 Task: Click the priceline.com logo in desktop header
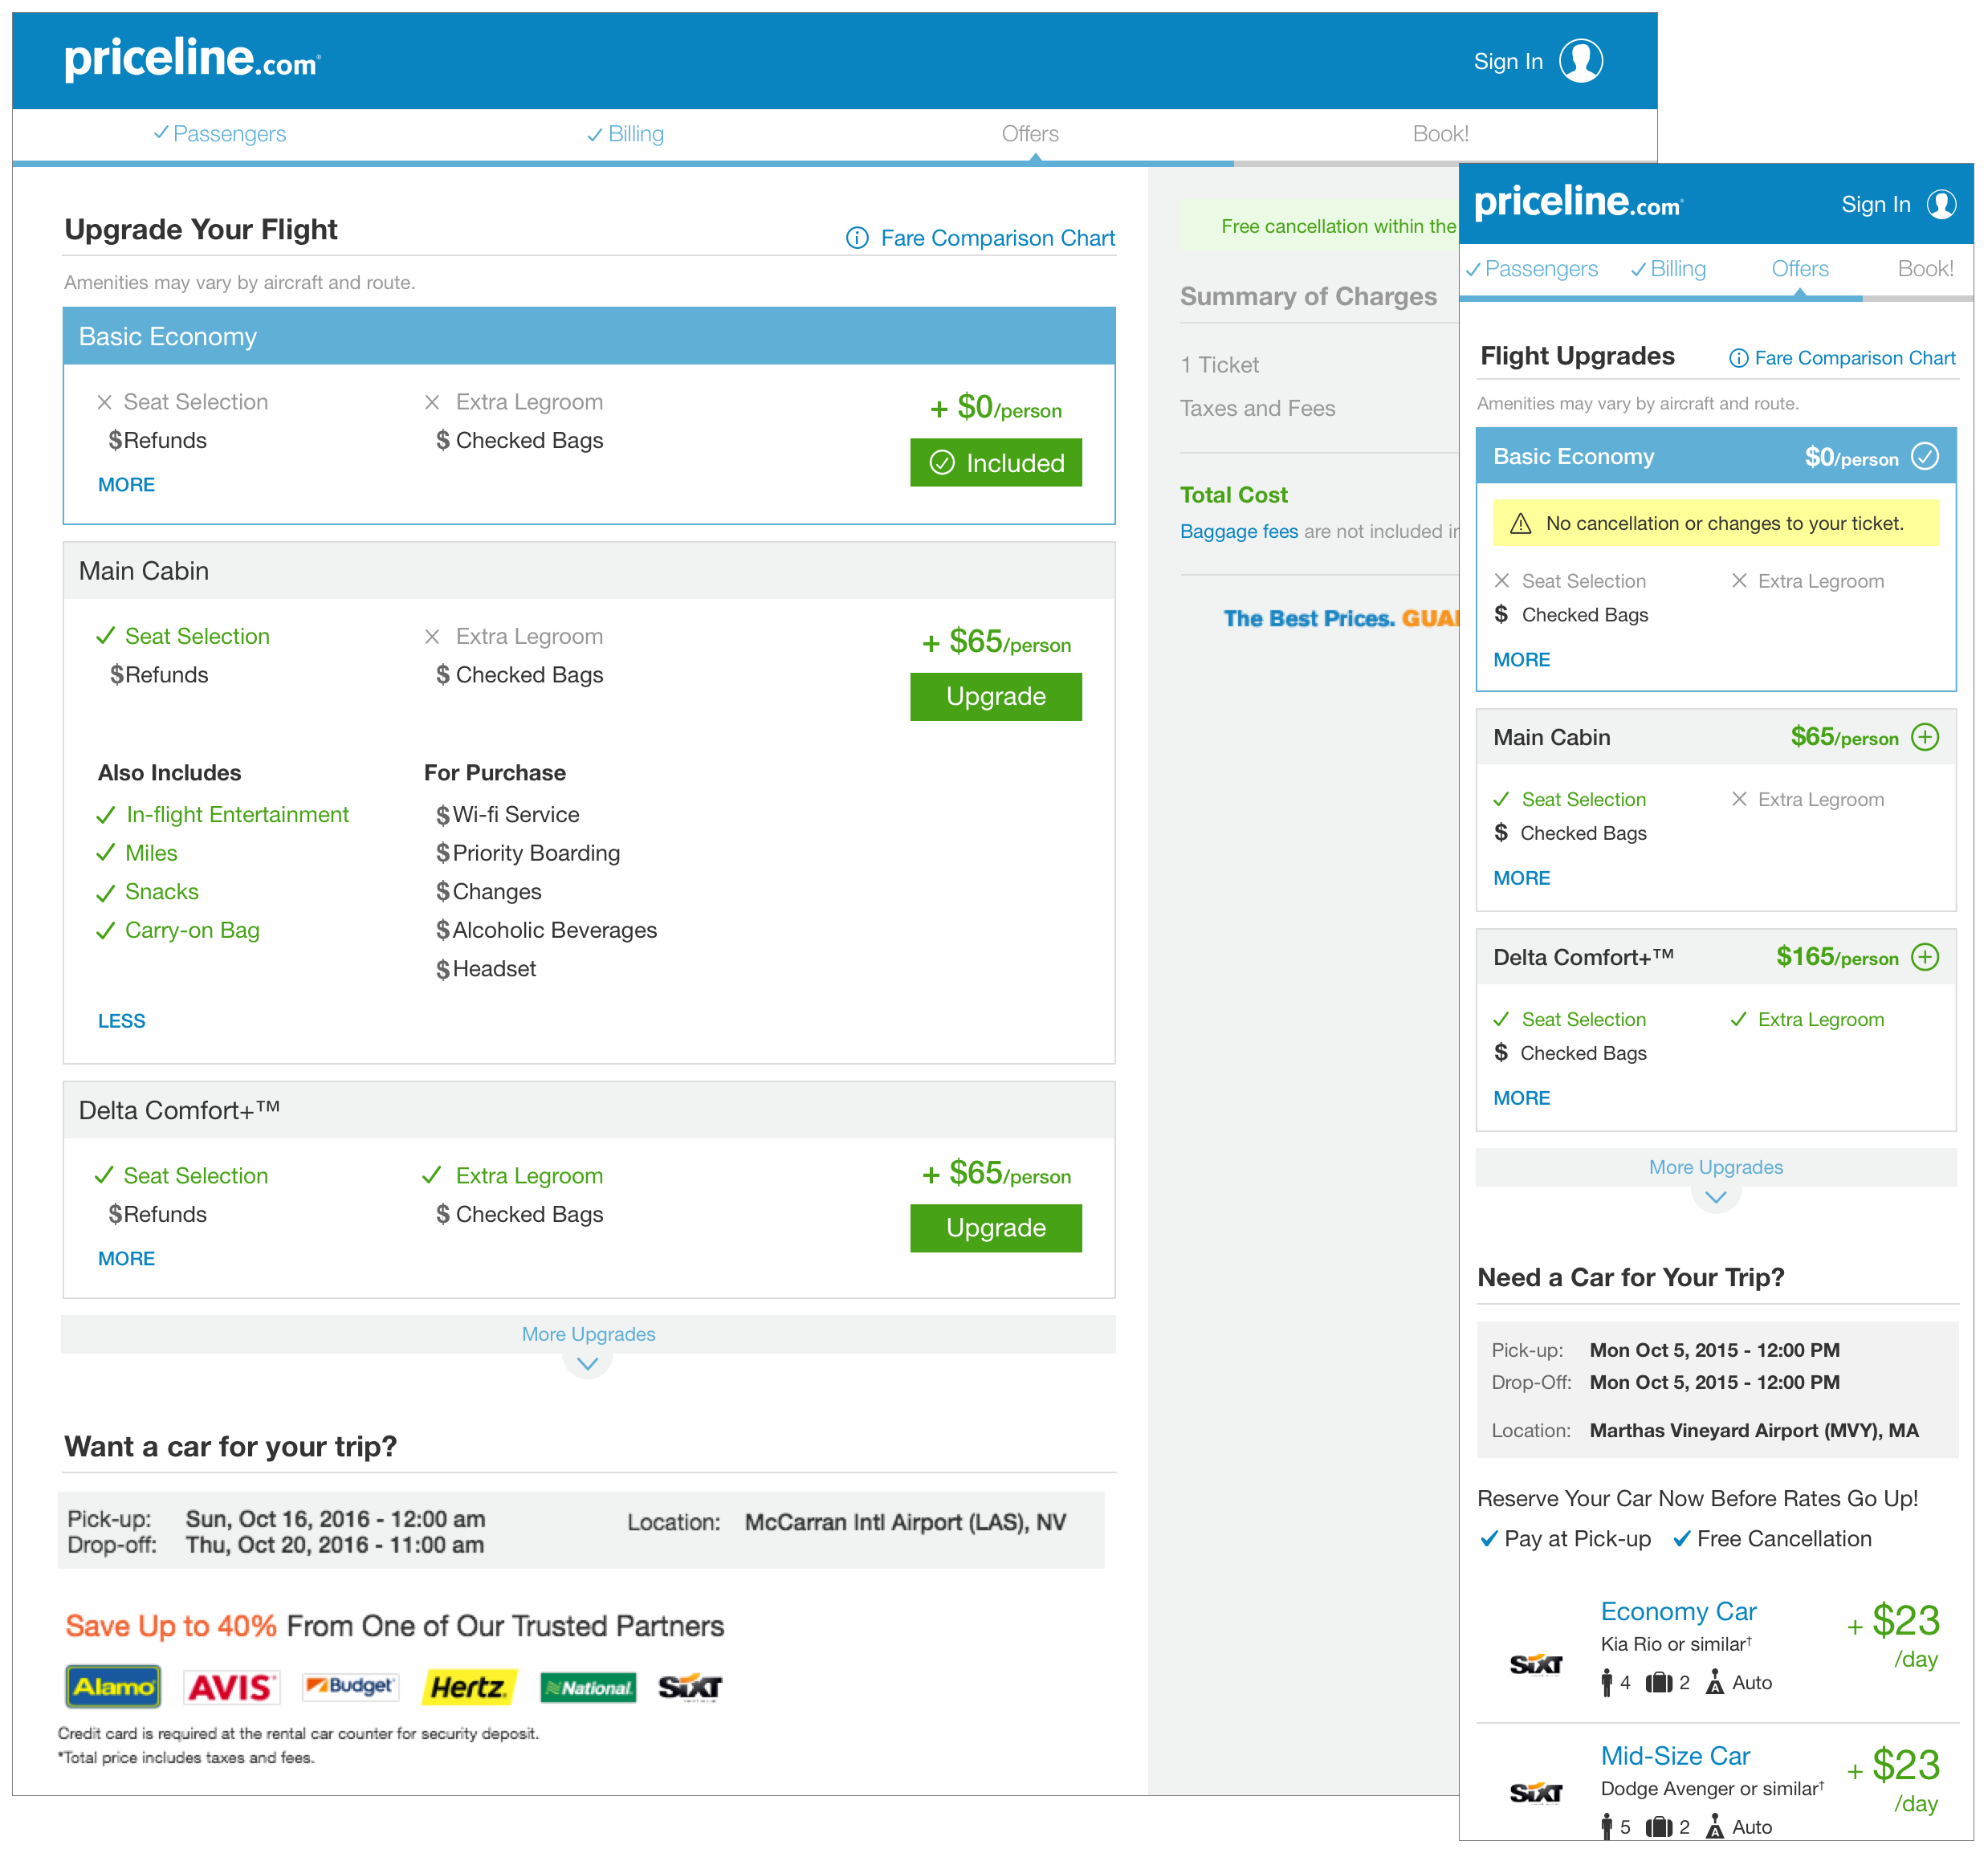192,60
